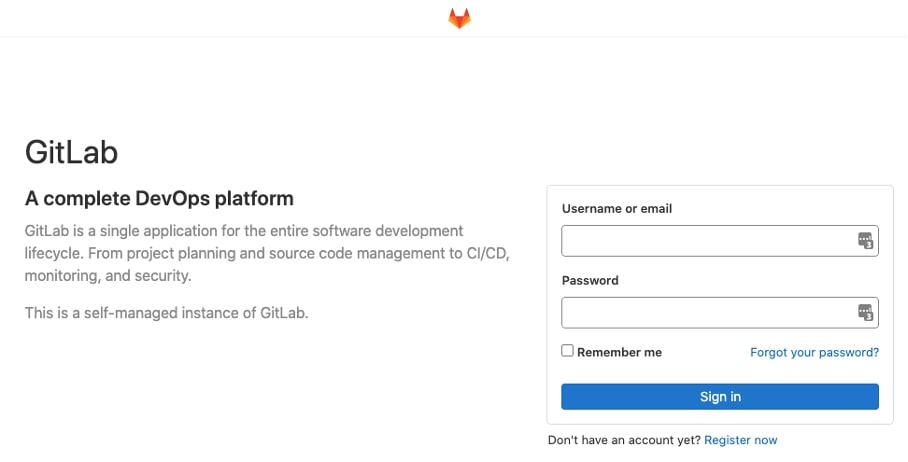Viewport: 908px width, 462px height.
Task: Click the "Don't have an account yet?" text
Action: [x=624, y=440]
